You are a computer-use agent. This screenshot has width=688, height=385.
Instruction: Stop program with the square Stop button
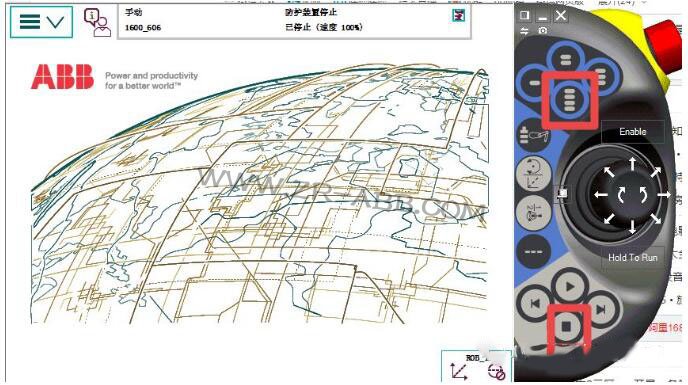click(566, 327)
